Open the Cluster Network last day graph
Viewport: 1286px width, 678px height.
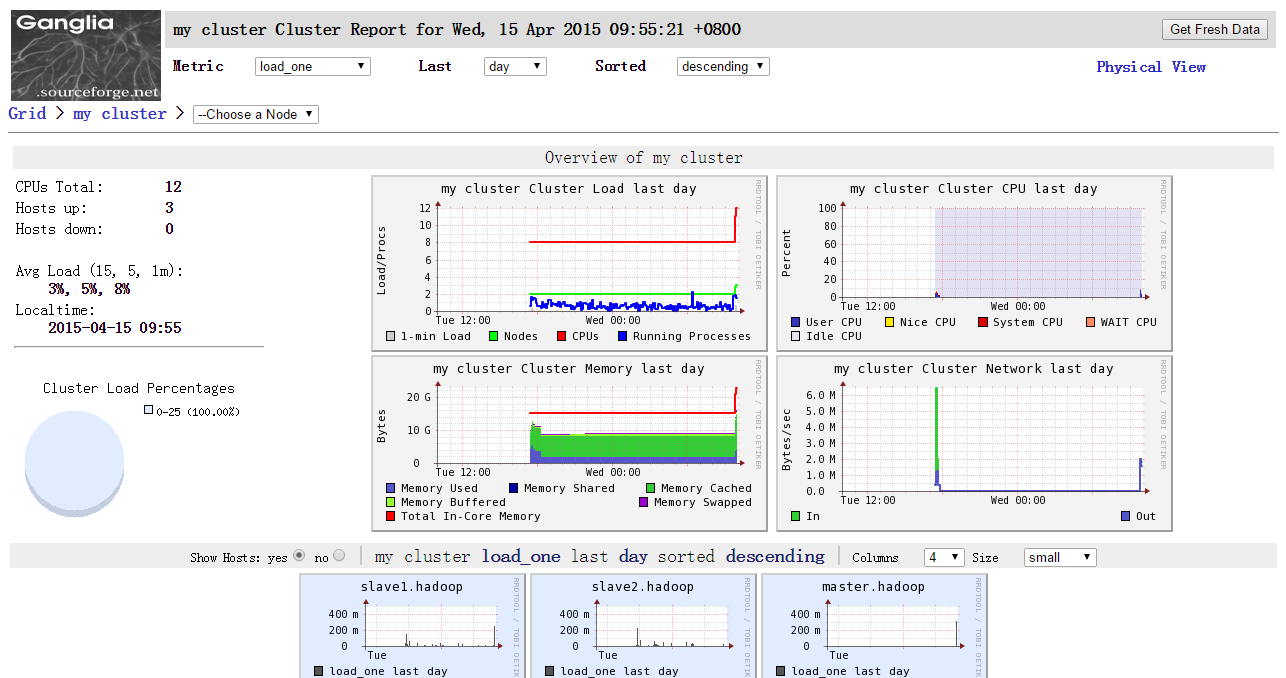pyautogui.click(x=974, y=444)
